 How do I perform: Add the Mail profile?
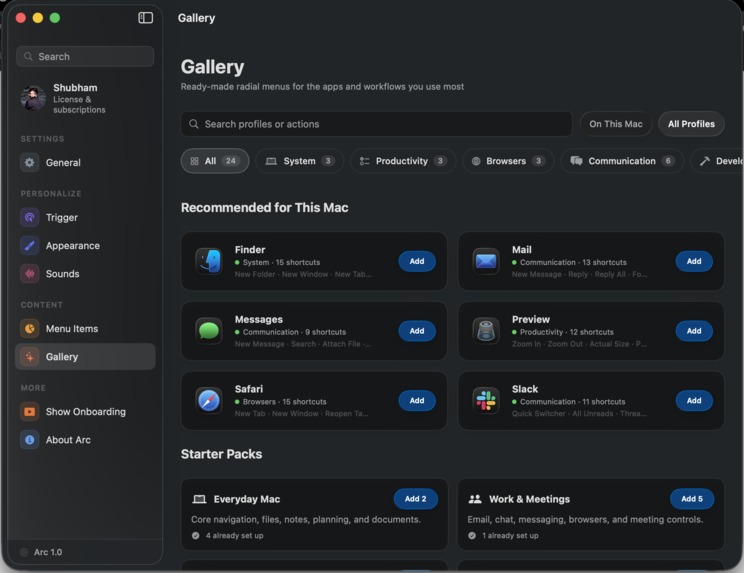694,261
